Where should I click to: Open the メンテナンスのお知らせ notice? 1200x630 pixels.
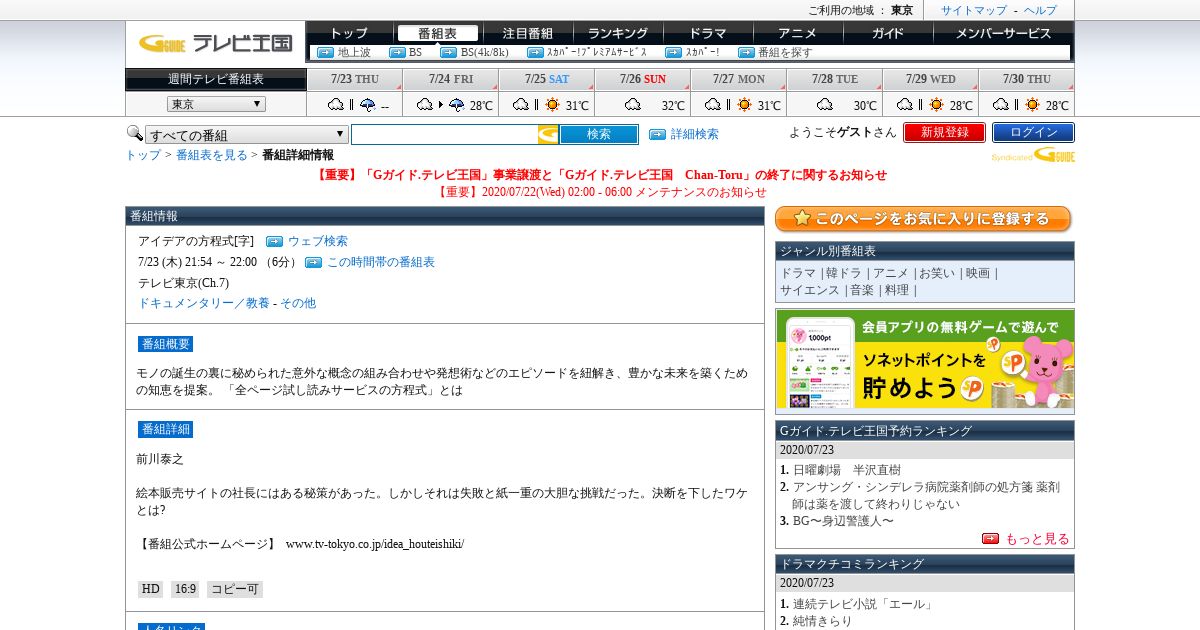(x=601, y=192)
